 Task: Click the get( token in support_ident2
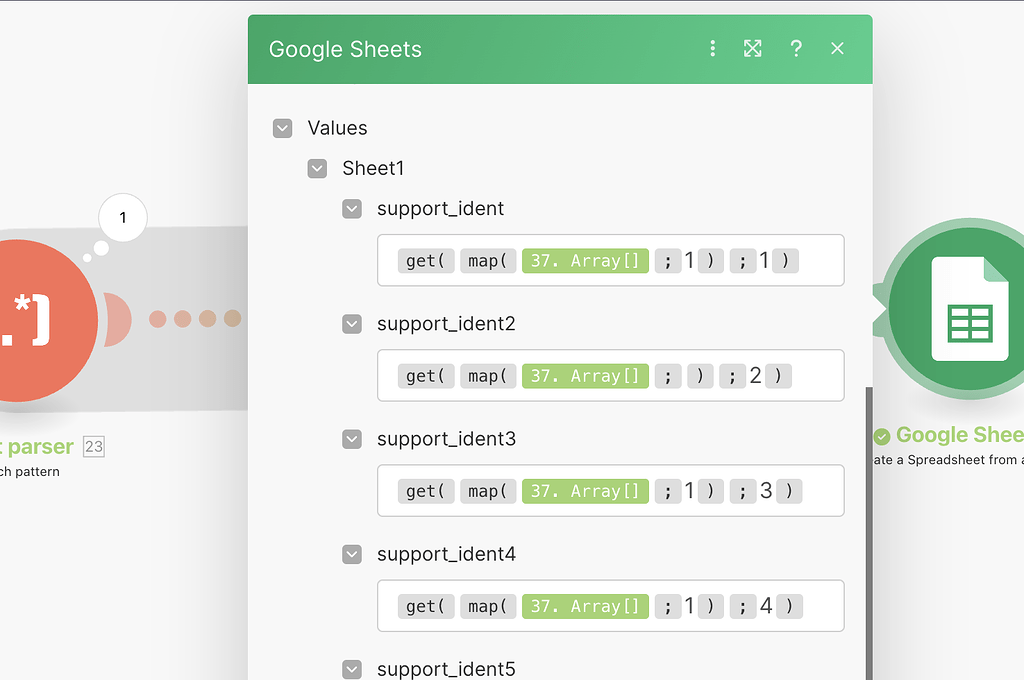pos(425,375)
